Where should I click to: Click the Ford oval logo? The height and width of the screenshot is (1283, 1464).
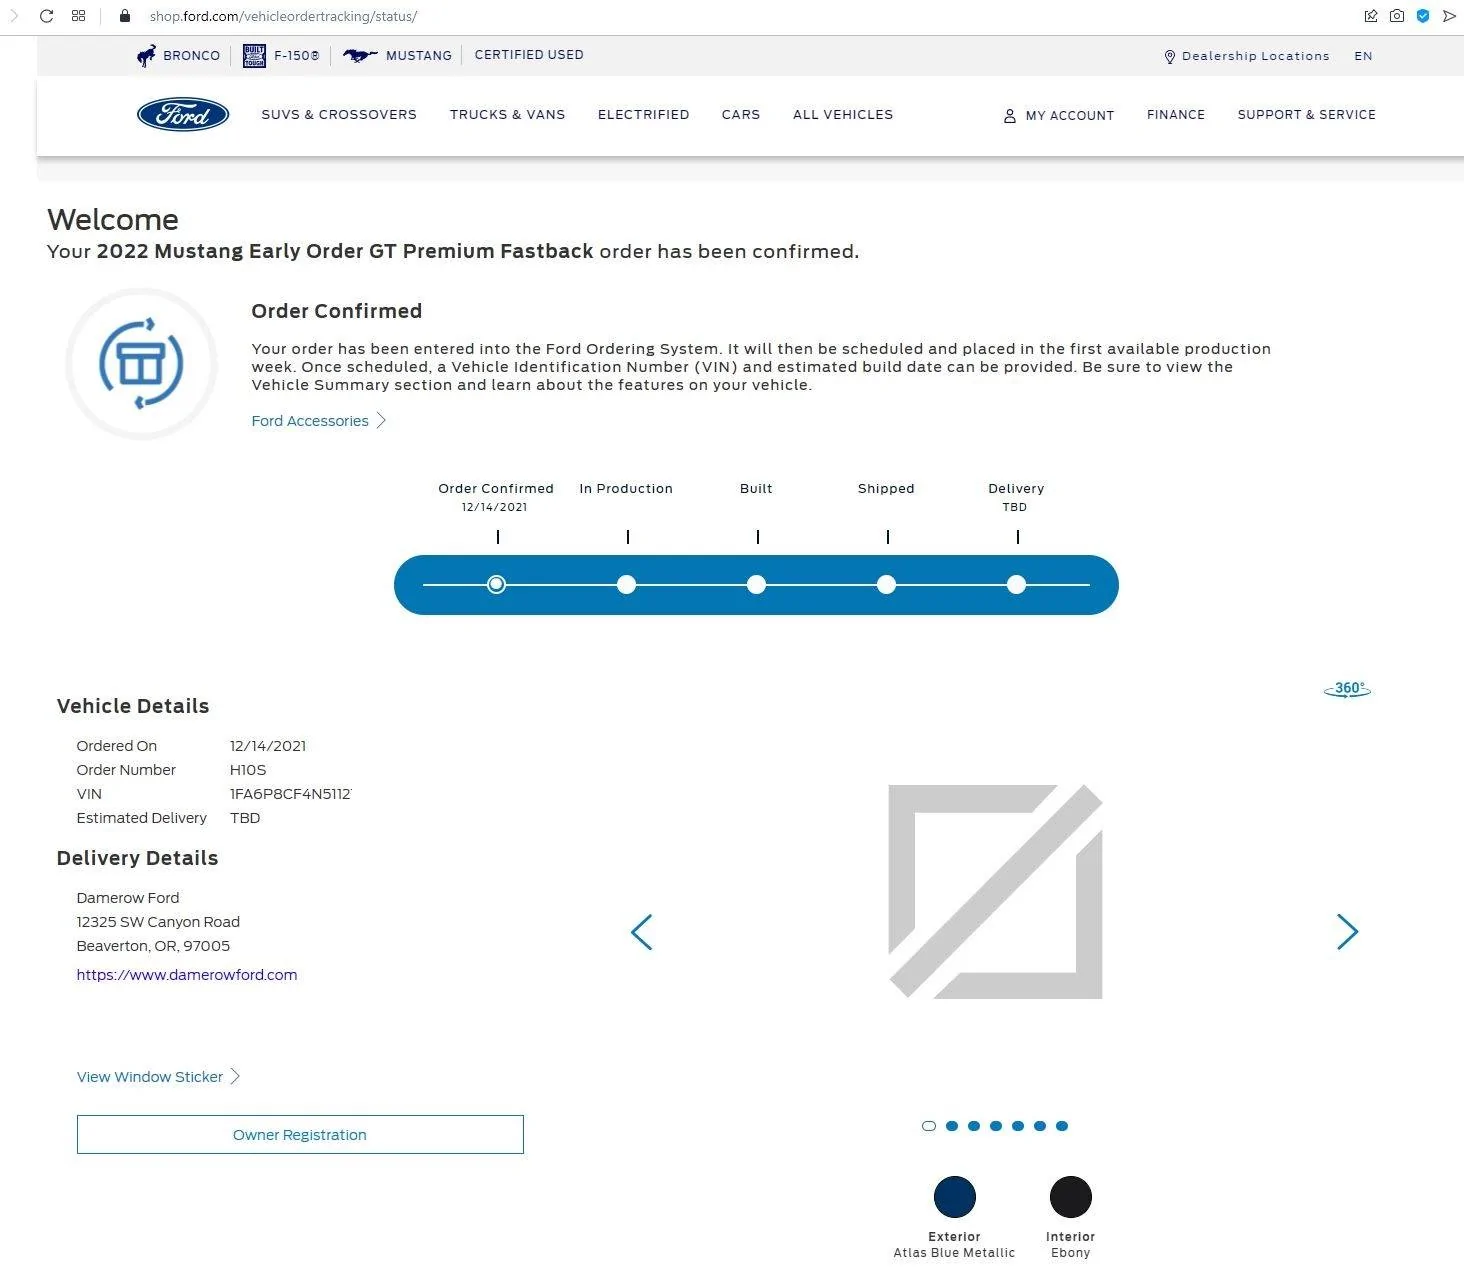point(183,115)
